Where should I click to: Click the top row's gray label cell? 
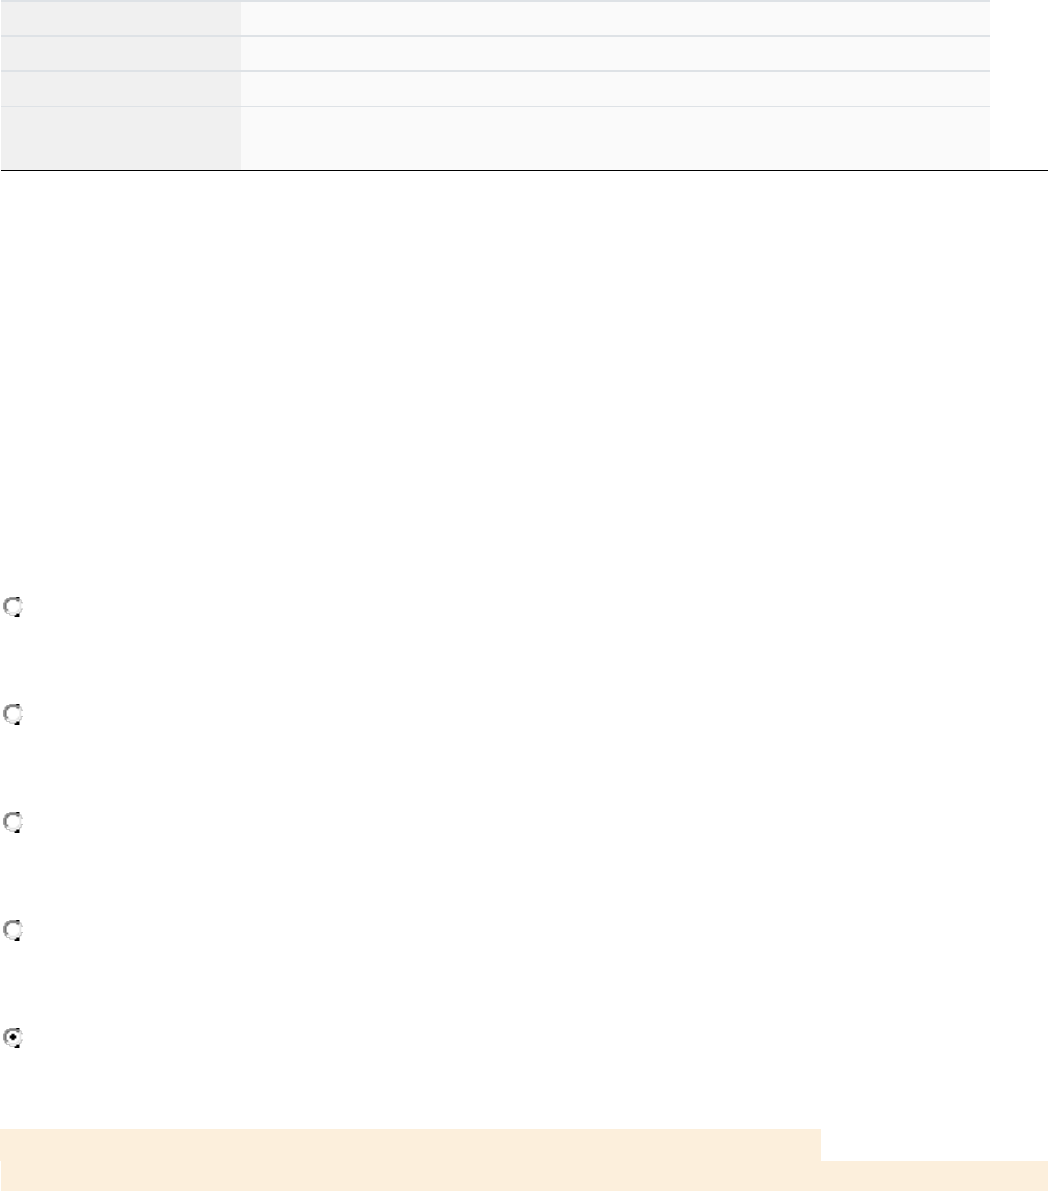coord(120,18)
